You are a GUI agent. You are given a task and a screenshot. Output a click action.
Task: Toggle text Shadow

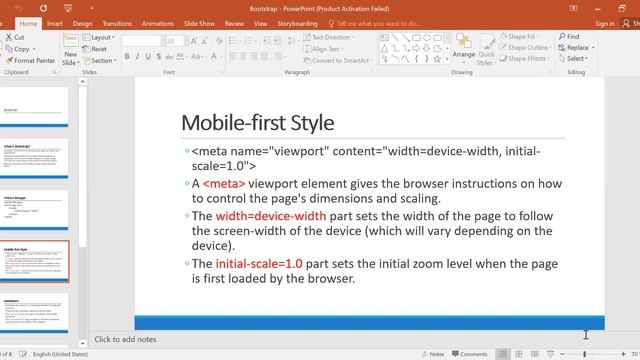[158, 56]
